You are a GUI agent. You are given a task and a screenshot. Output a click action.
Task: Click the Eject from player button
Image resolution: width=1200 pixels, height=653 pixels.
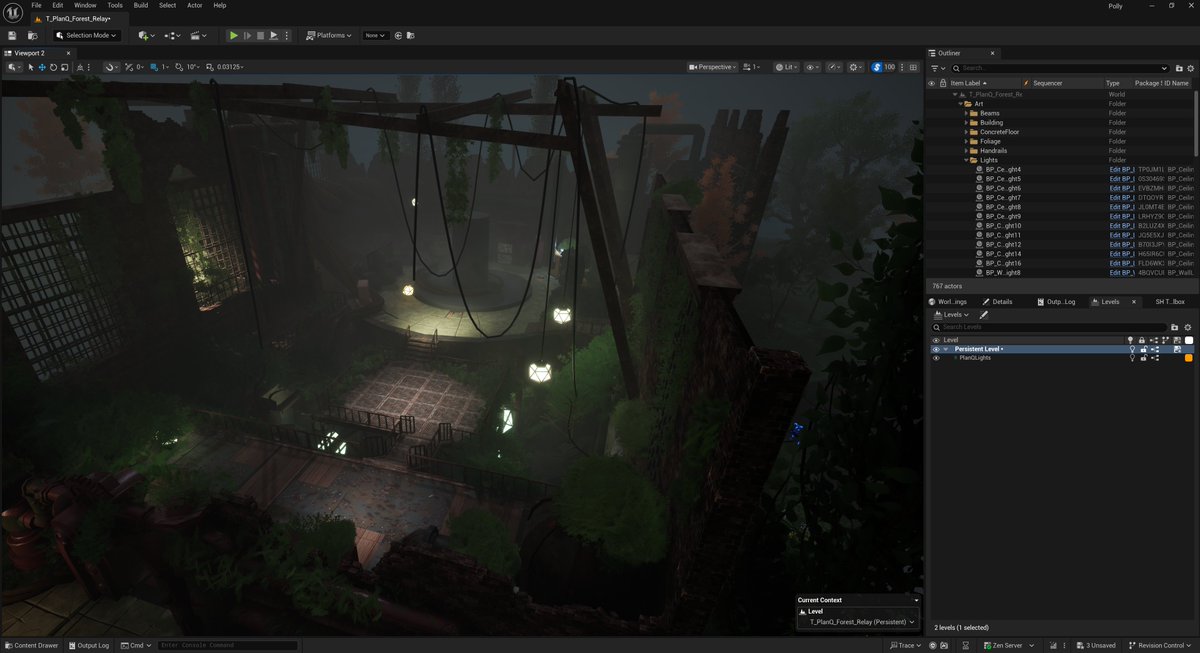pos(273,35)
